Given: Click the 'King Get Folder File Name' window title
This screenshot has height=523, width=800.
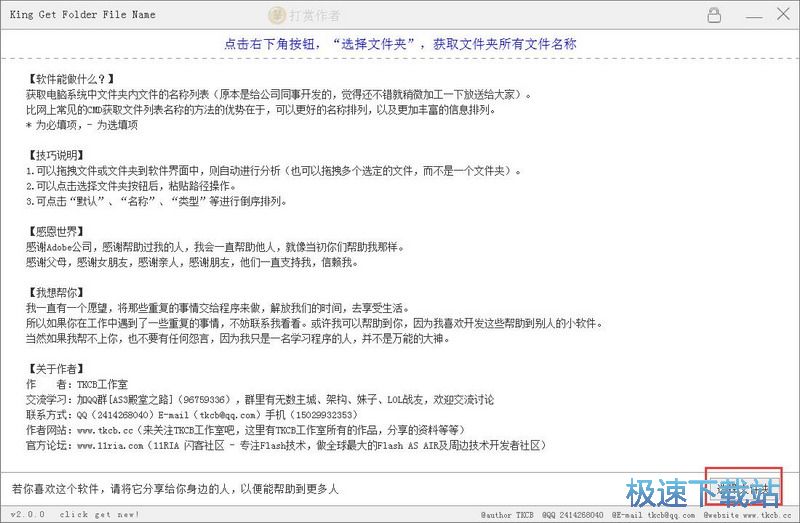Looking at the screenshot, I should [x=82, y=15].
